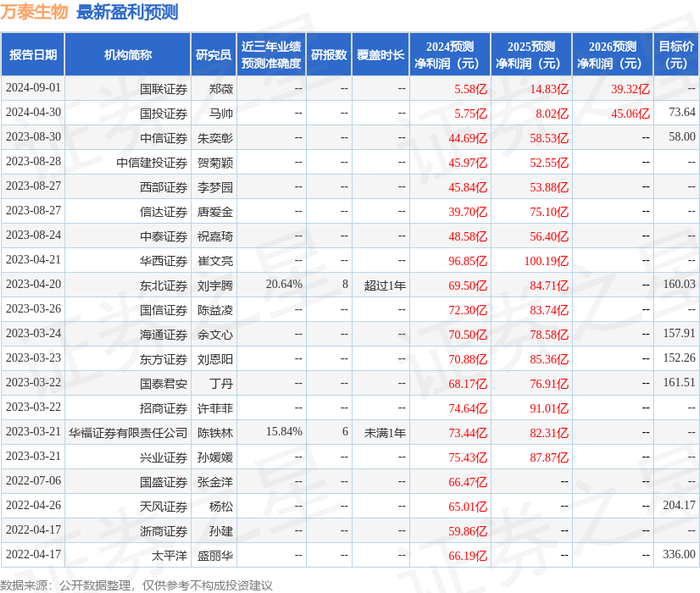Click analyst name 贺菊颖
The height and width of the screenshot is (593, 700).
pyautogui.click(x=215, y=163)
